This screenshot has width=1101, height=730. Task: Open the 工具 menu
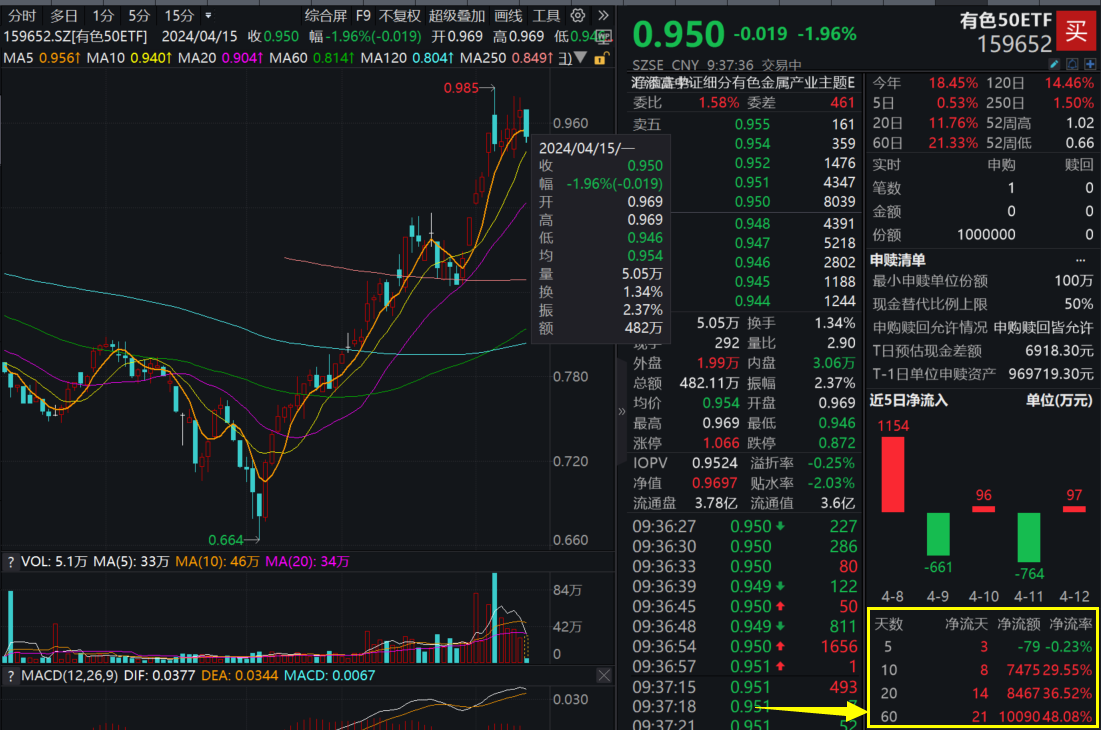(546, 15)
